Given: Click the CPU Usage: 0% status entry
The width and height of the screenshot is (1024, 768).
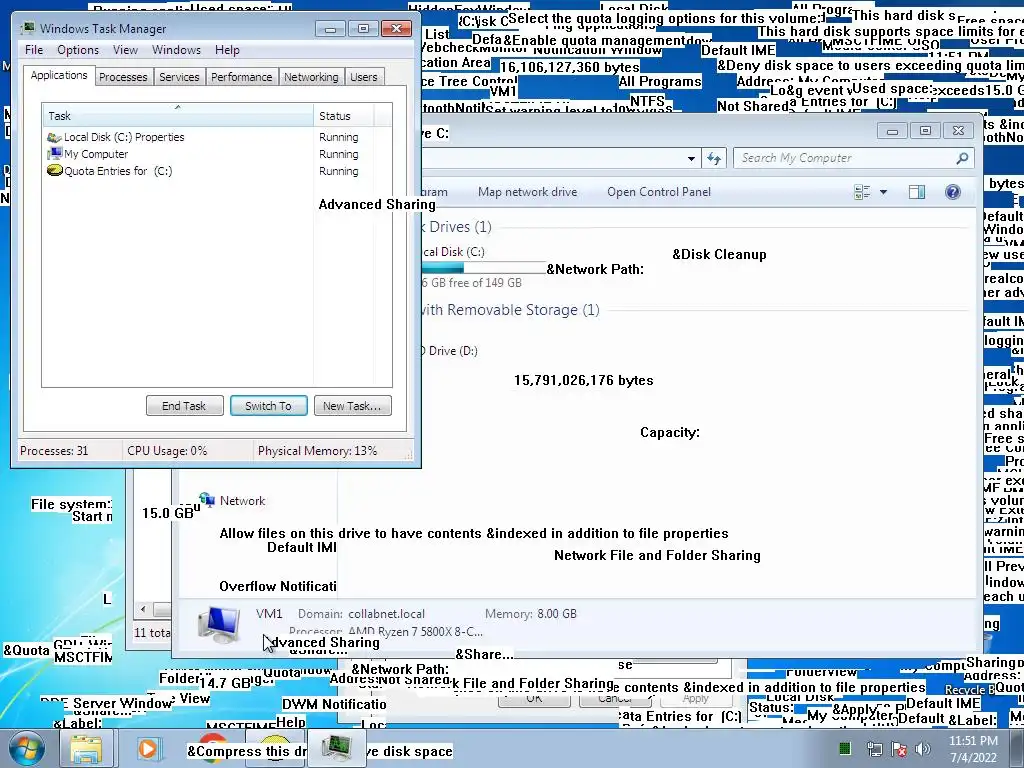Looking at the screenshot, I should click(167, 451).
